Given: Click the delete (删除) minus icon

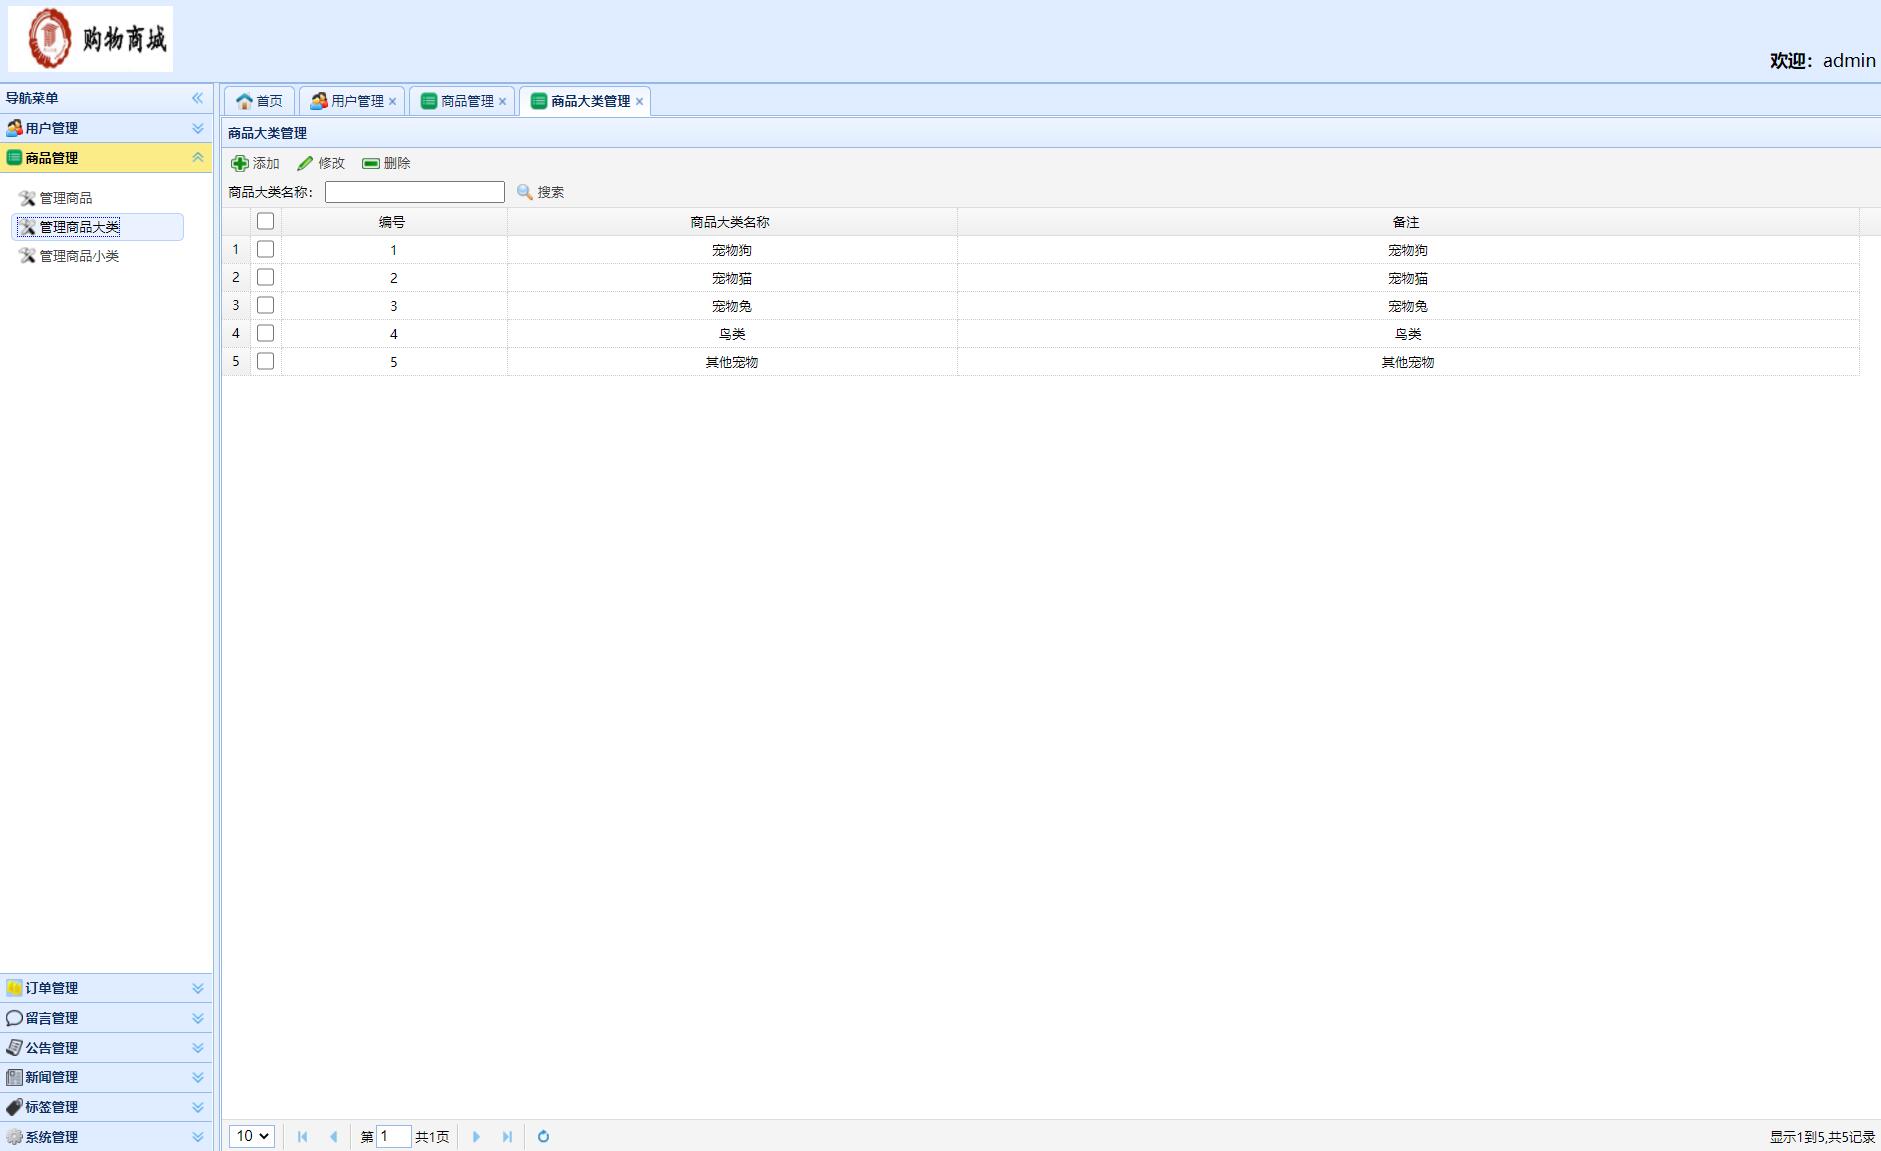Looking at the screenshot, I should coord(371,163).
